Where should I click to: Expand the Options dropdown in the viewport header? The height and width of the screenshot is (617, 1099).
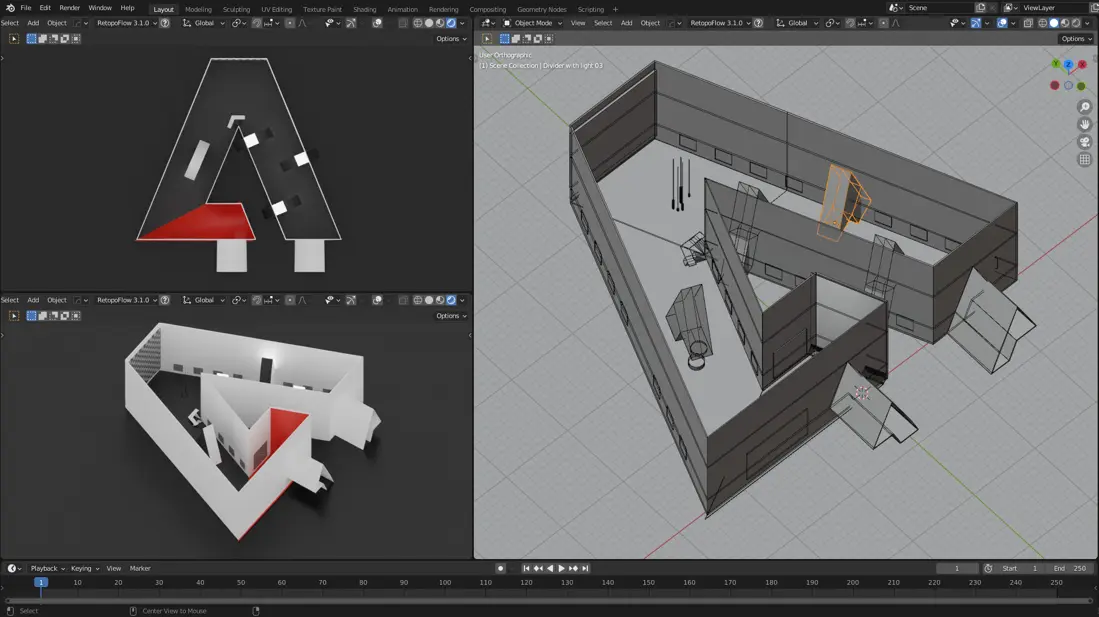tap(1073, 38)
